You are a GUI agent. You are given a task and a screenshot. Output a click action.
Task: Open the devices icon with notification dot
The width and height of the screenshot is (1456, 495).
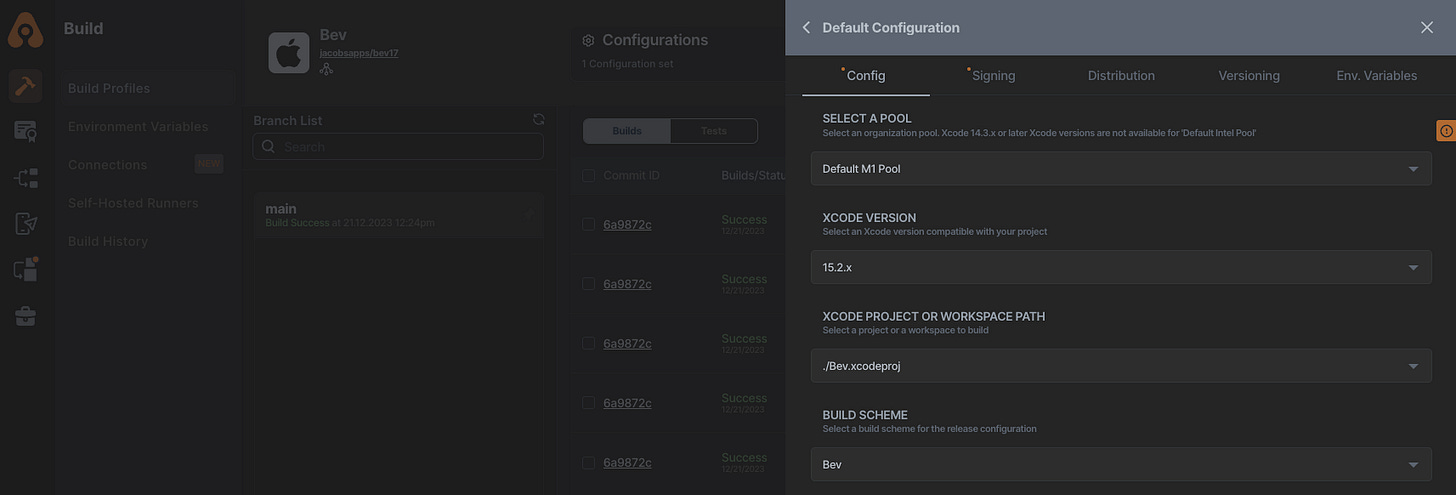pos(25,269)
